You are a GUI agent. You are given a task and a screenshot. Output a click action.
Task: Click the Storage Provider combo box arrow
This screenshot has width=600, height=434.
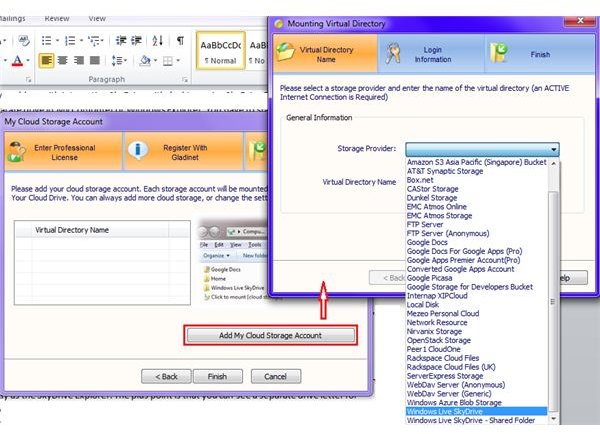tap(553, 149)
